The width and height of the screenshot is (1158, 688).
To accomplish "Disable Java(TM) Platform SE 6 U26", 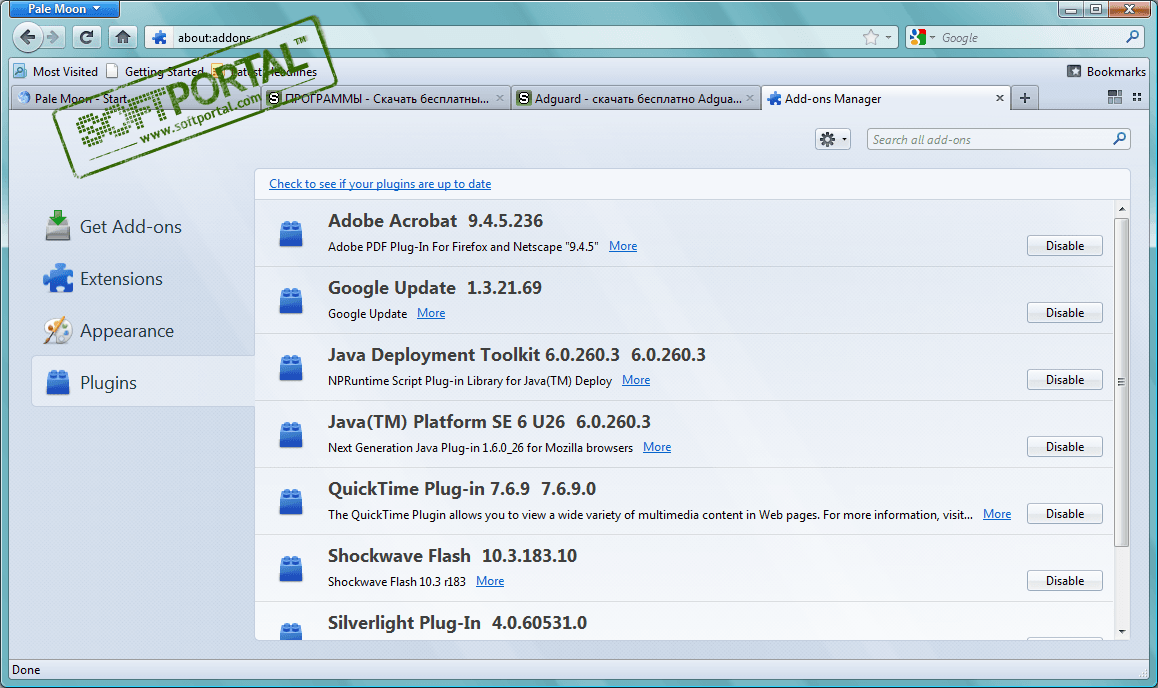I will click(x=1064, y=447).
